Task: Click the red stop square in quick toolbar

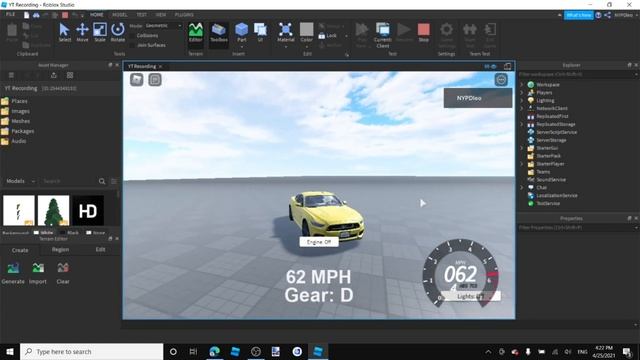Action: coord(65,15)
